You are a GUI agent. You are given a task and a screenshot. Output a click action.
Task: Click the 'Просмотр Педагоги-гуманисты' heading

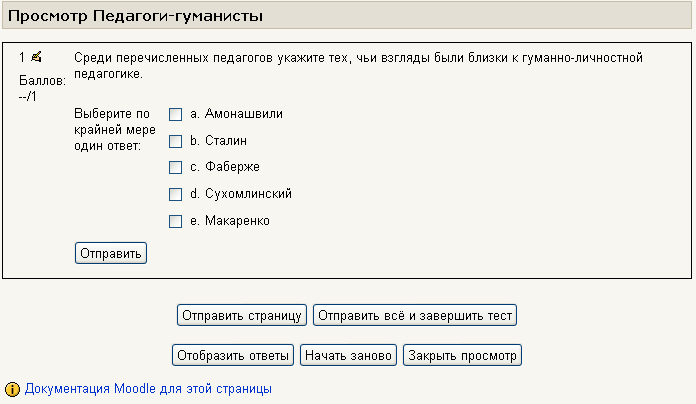[x=136, y=16]
